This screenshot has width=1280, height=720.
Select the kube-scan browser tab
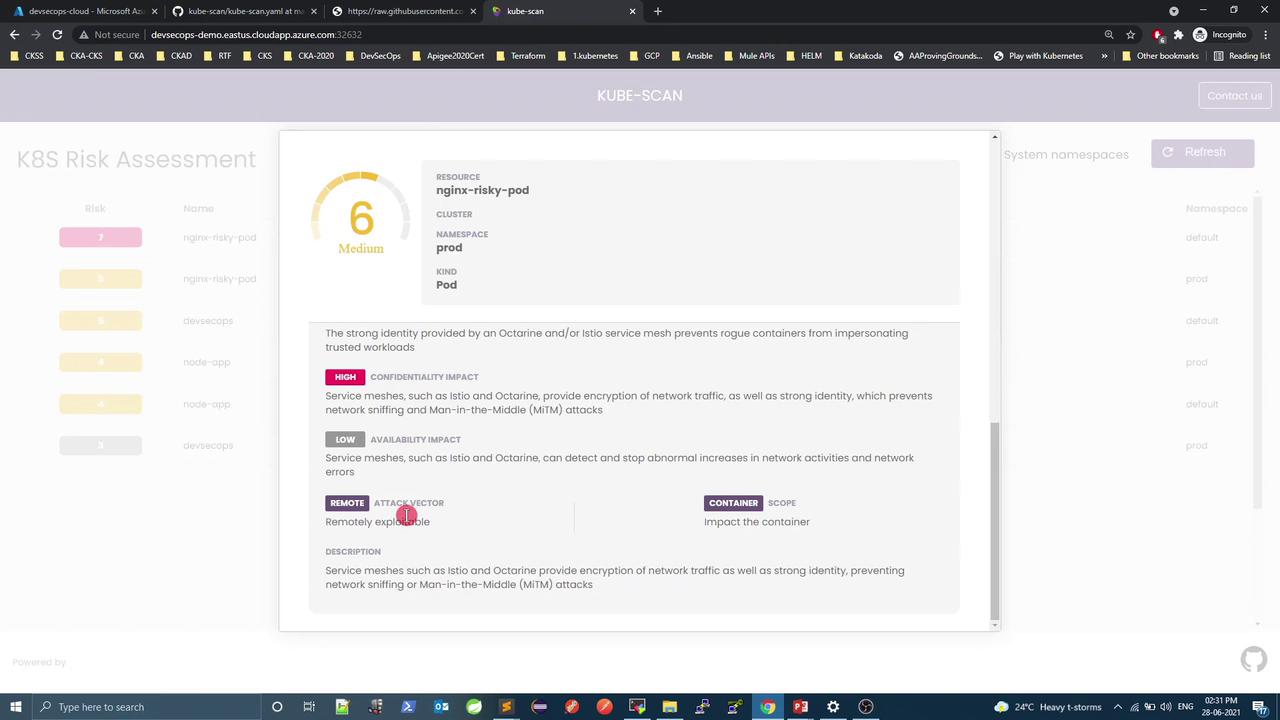coord(563,11)
